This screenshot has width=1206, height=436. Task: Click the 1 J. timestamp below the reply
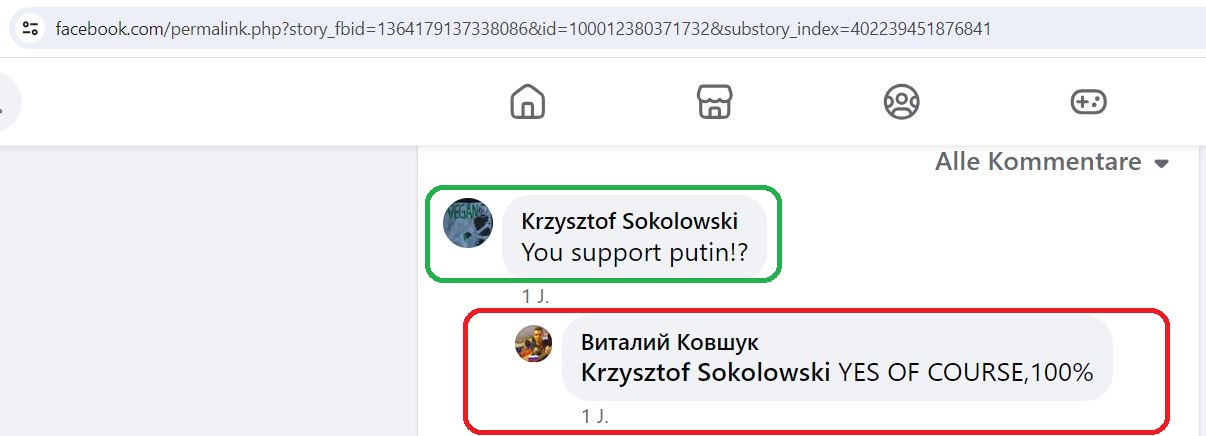595,415
